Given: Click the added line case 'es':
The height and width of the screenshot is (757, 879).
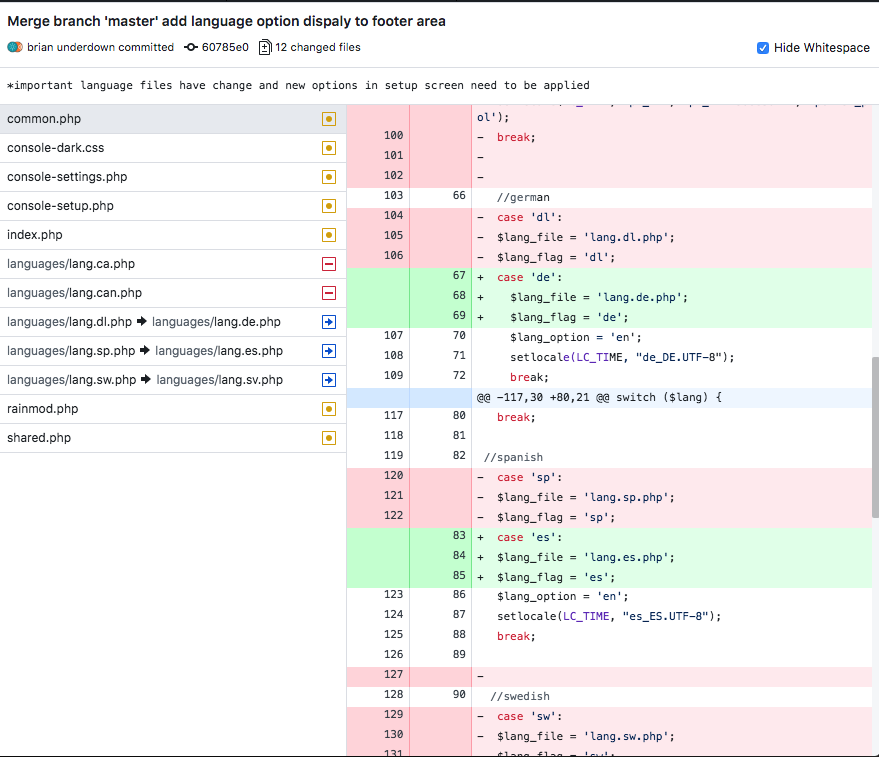Looking at the screenshot, I should click(609, 538).
